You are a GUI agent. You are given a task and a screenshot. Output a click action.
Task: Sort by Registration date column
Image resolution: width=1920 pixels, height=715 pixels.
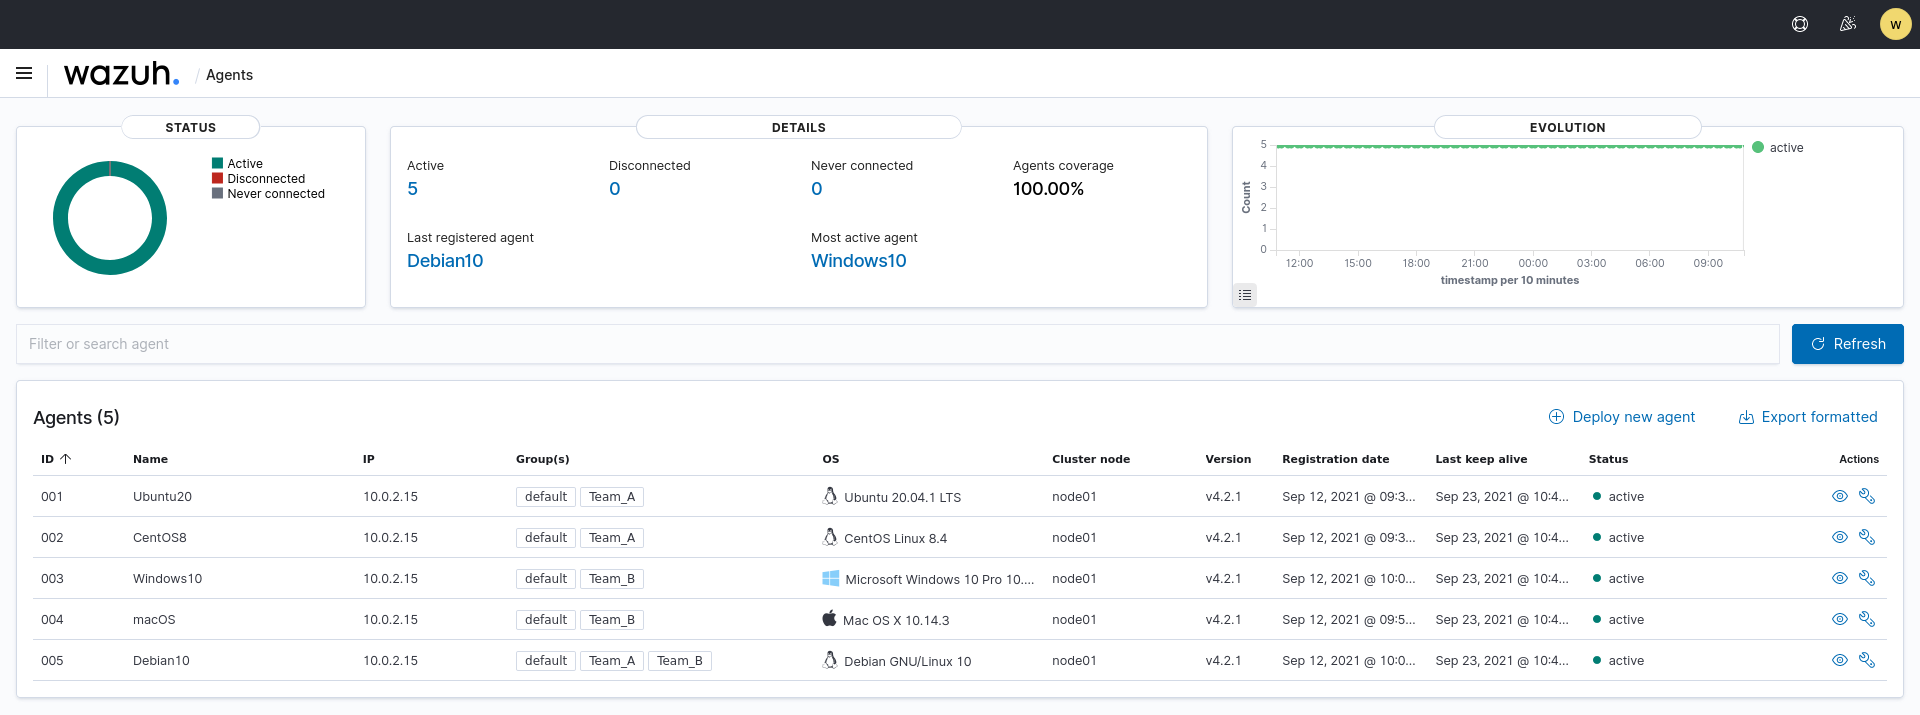1336,459
